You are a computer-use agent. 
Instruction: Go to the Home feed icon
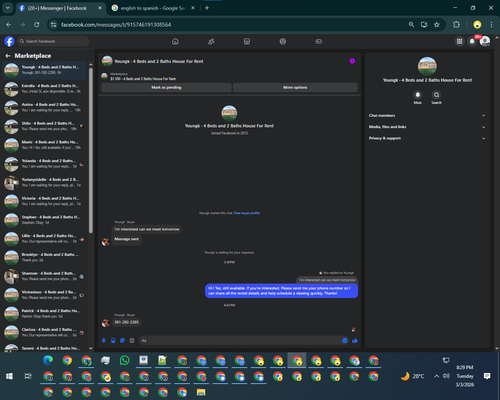coord(175,41)
